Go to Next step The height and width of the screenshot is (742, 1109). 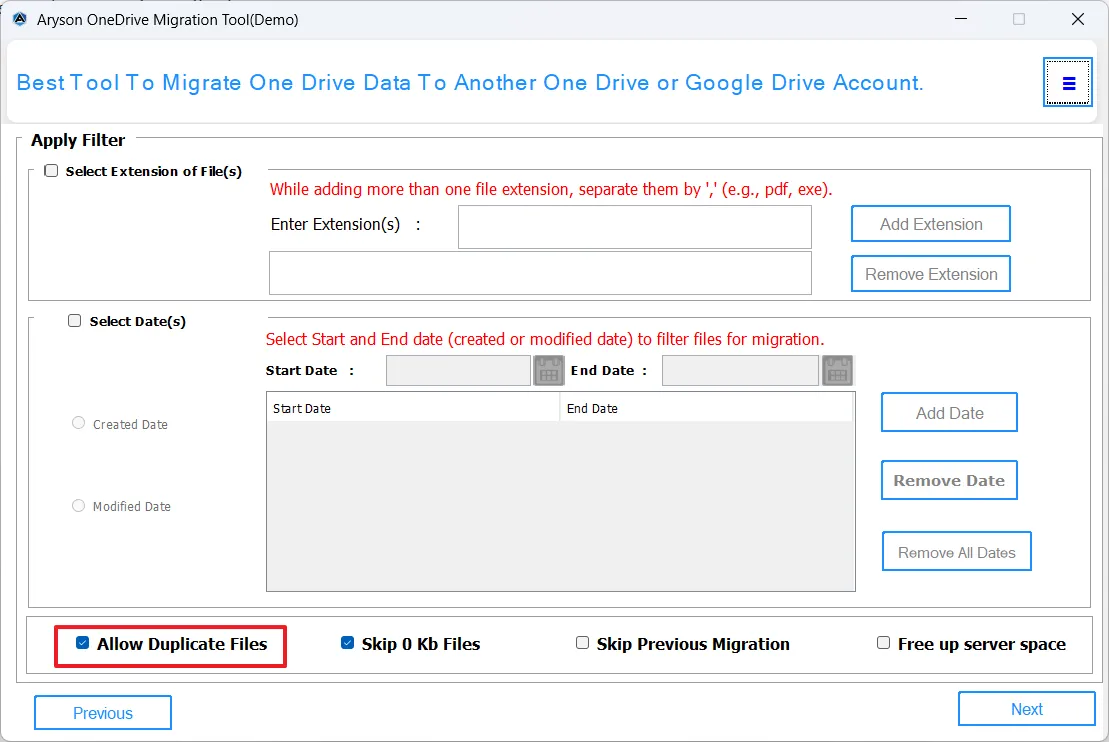click(1026, 709)
